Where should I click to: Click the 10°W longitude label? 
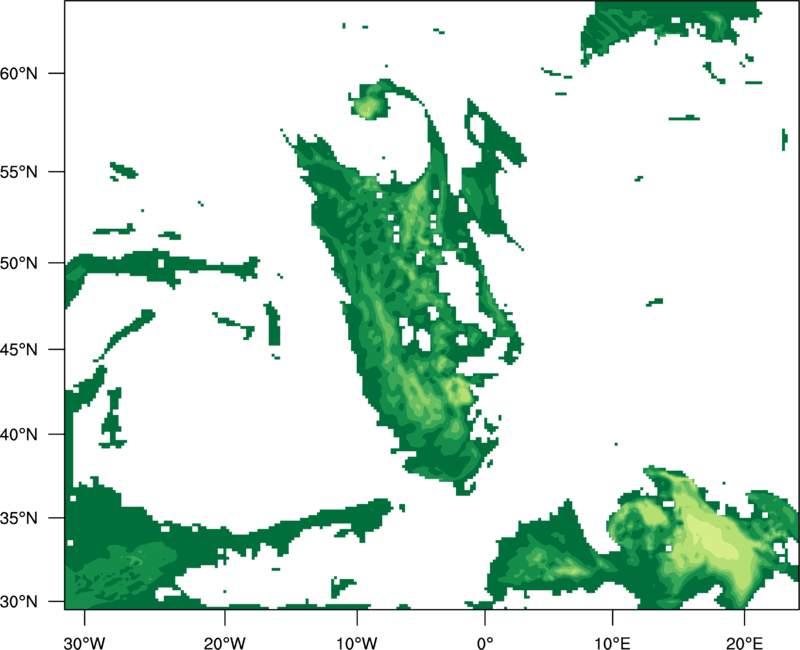356,643
